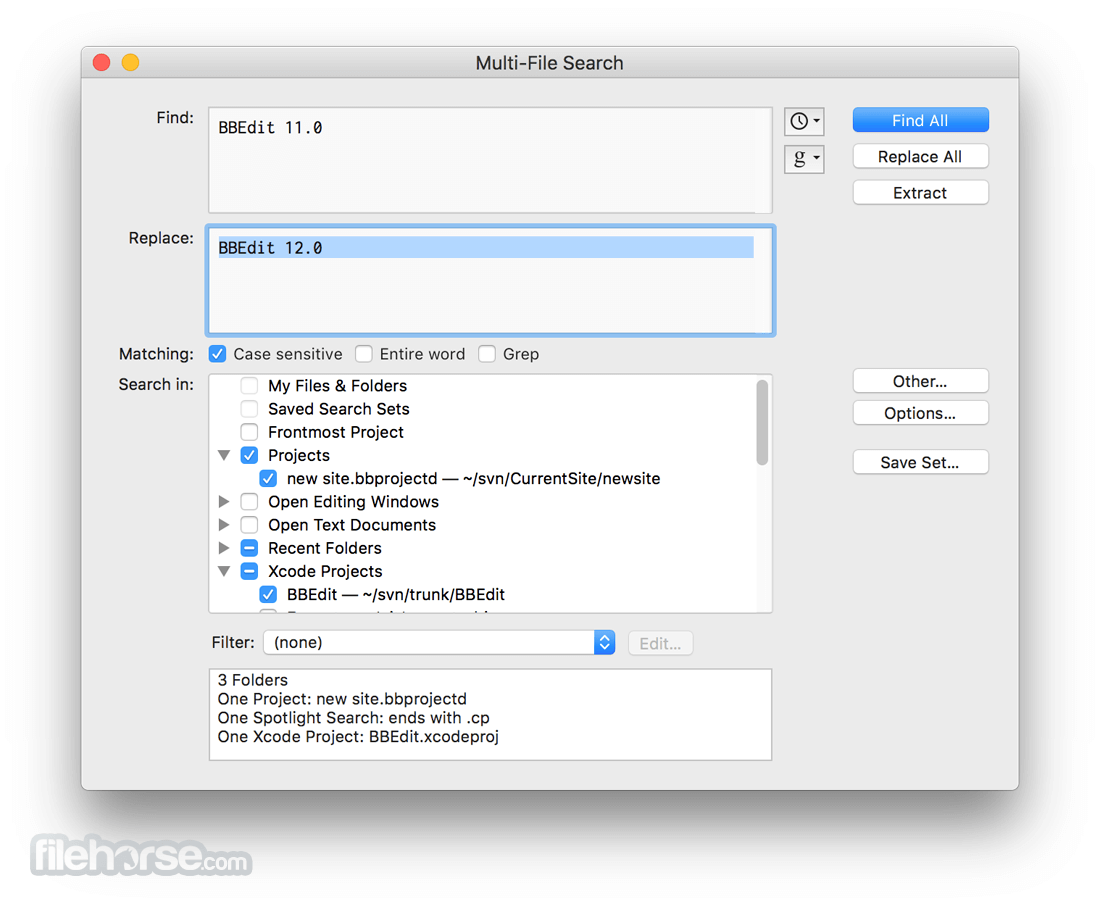Click 'One Xcode Project: BBEdit.xcodeproj' summary

358,737
